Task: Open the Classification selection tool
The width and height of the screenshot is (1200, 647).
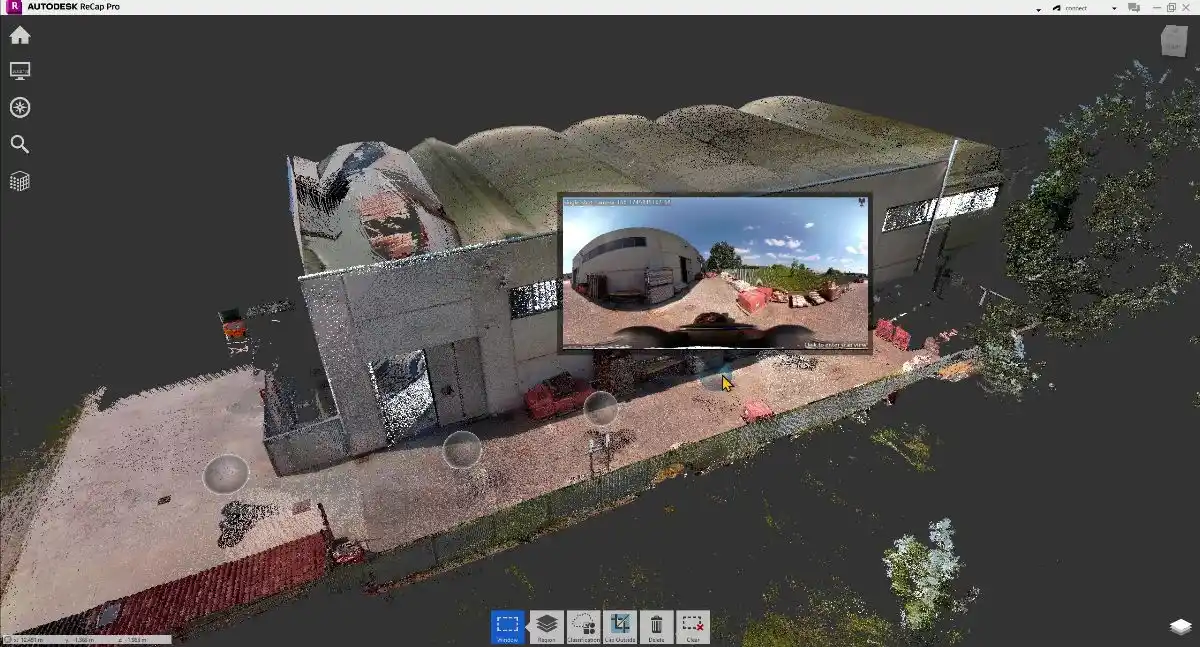Action: (x=583, y=627)
